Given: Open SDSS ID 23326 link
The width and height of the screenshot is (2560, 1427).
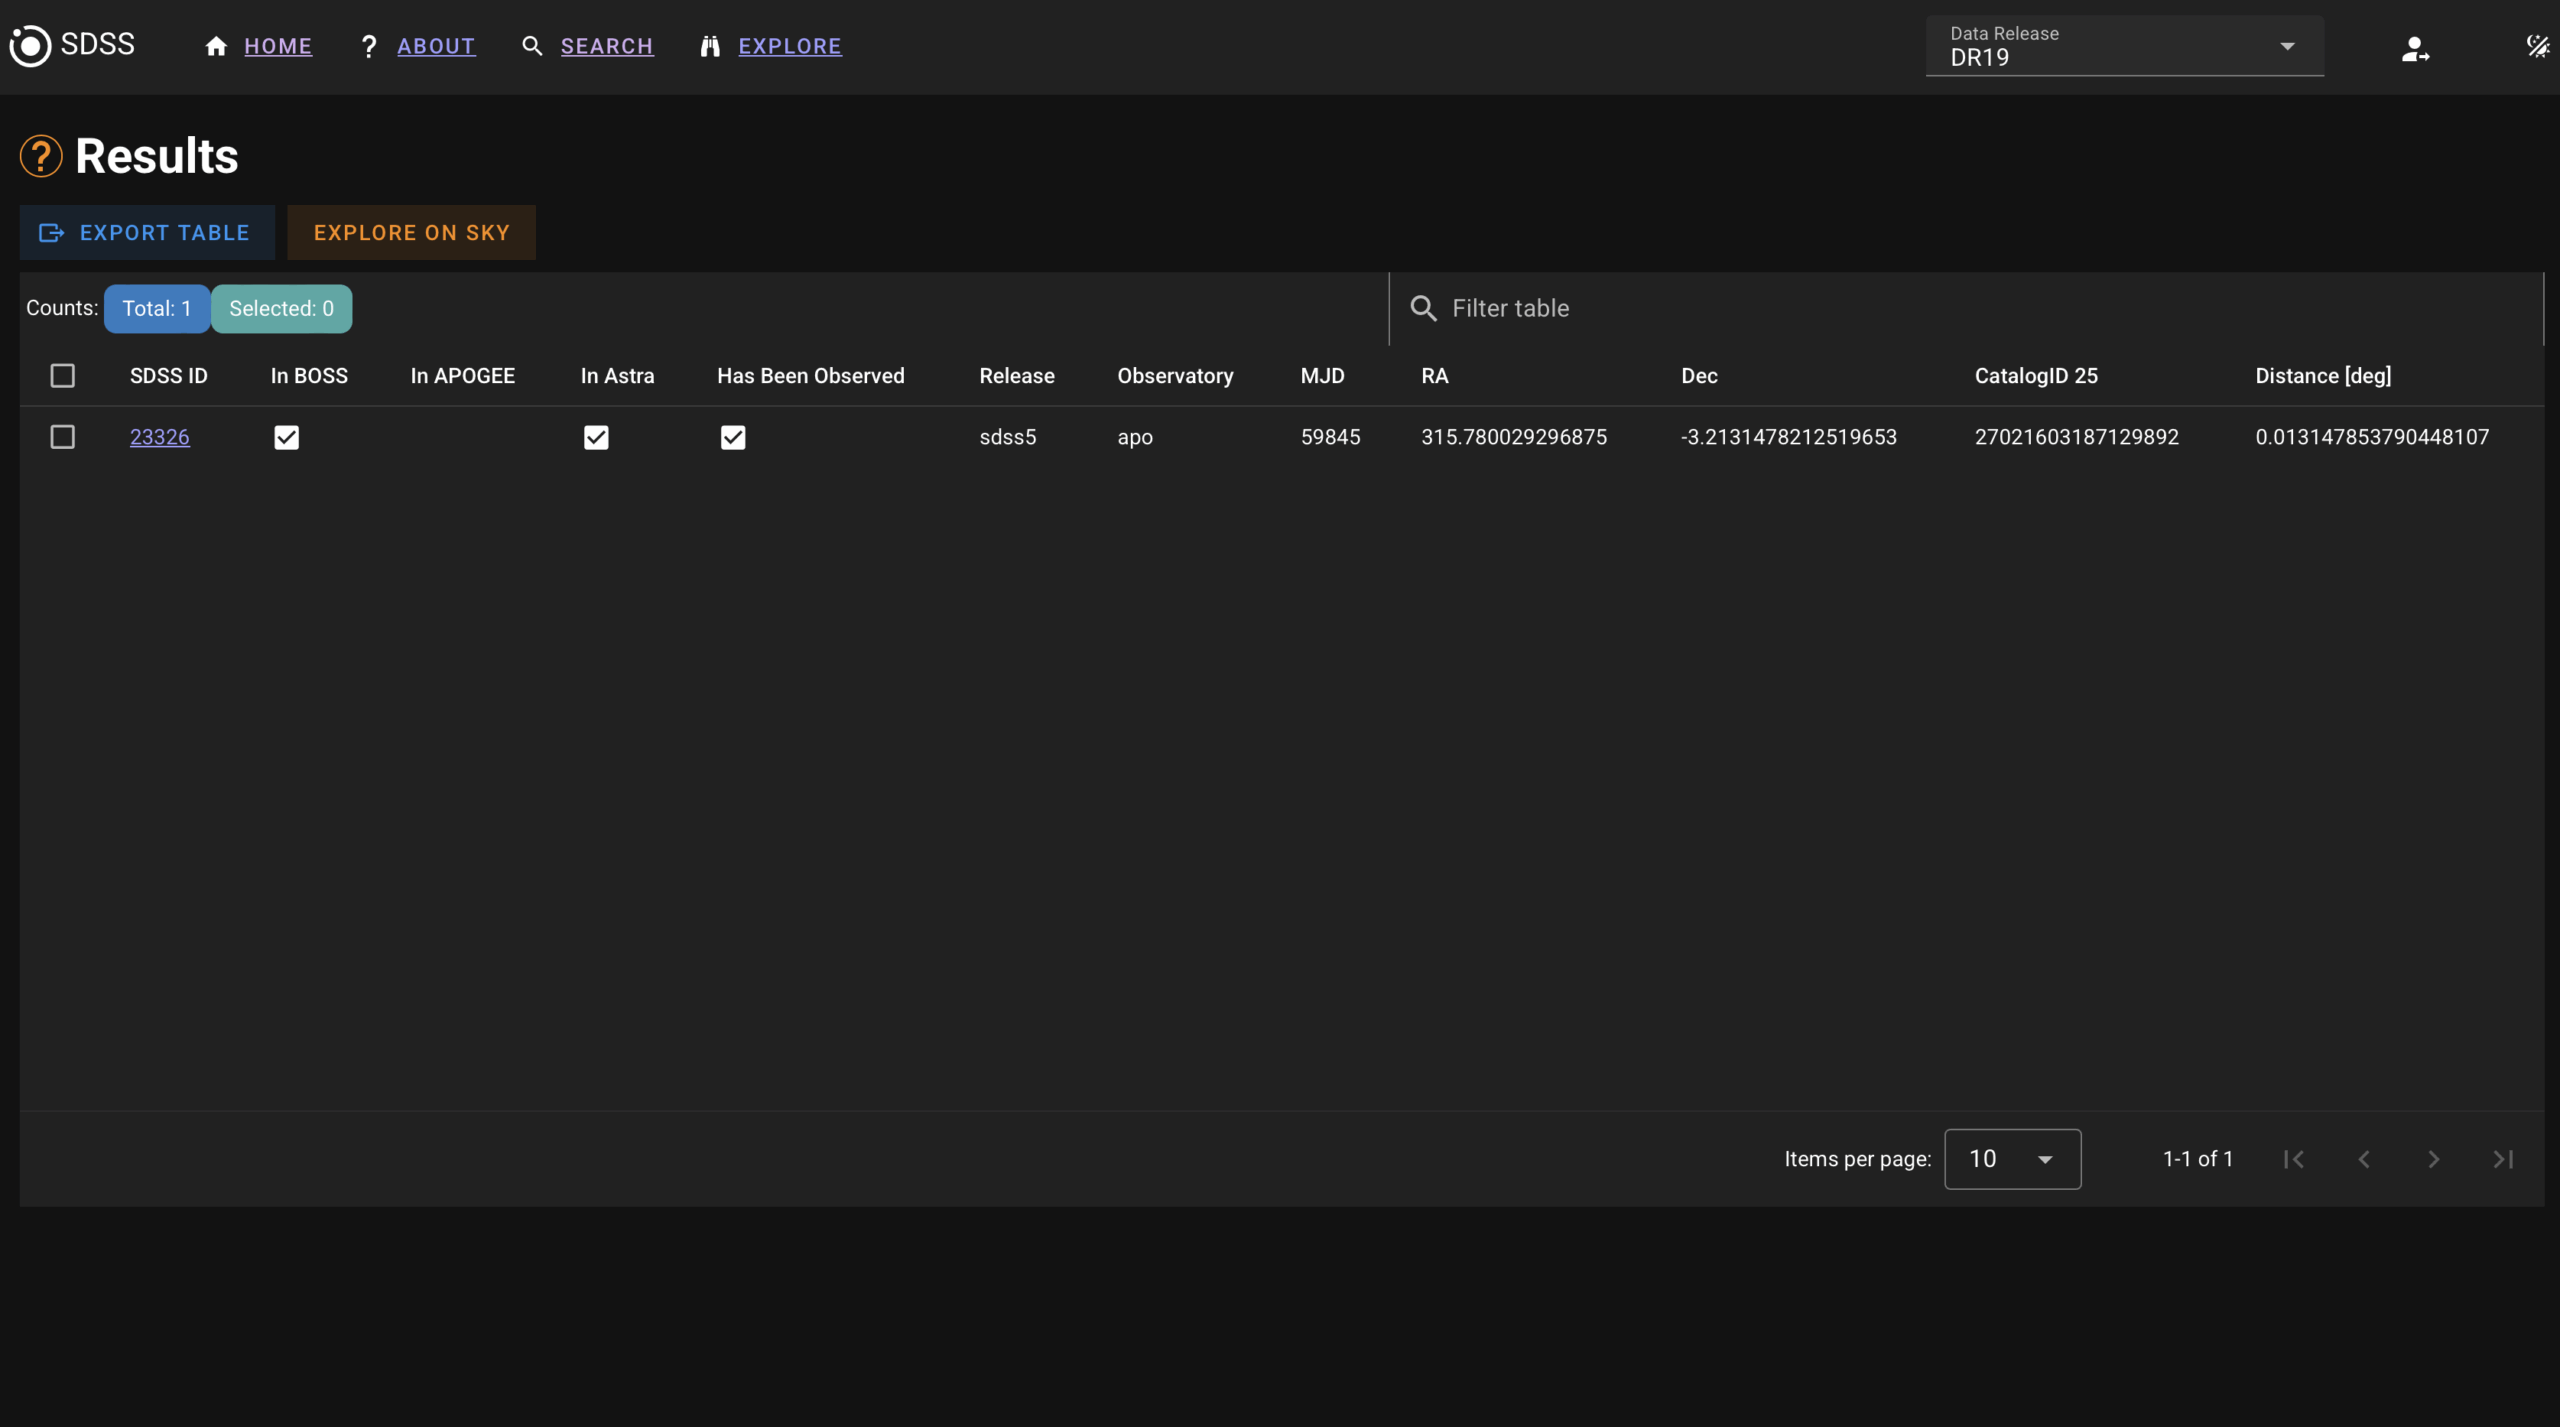Looking at the screenshot, I should pos(159,437).
